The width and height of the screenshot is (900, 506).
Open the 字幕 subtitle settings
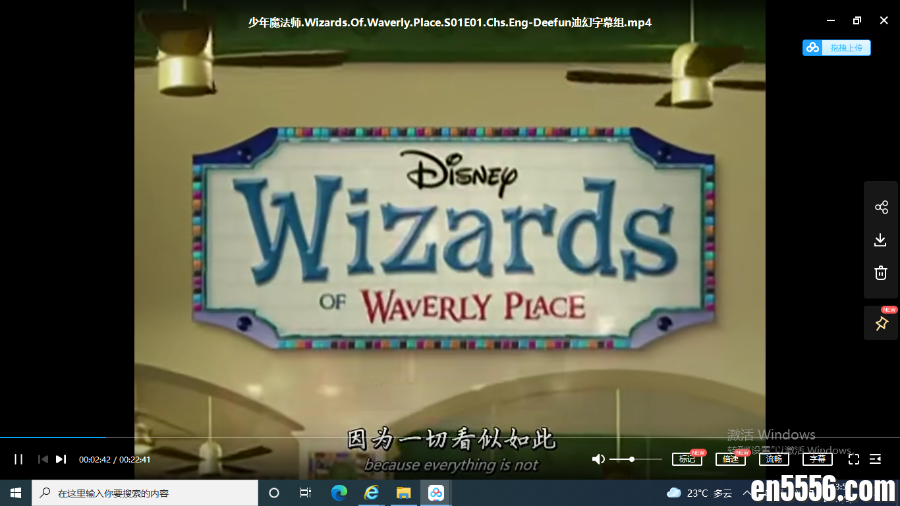(x=817, y=459)
